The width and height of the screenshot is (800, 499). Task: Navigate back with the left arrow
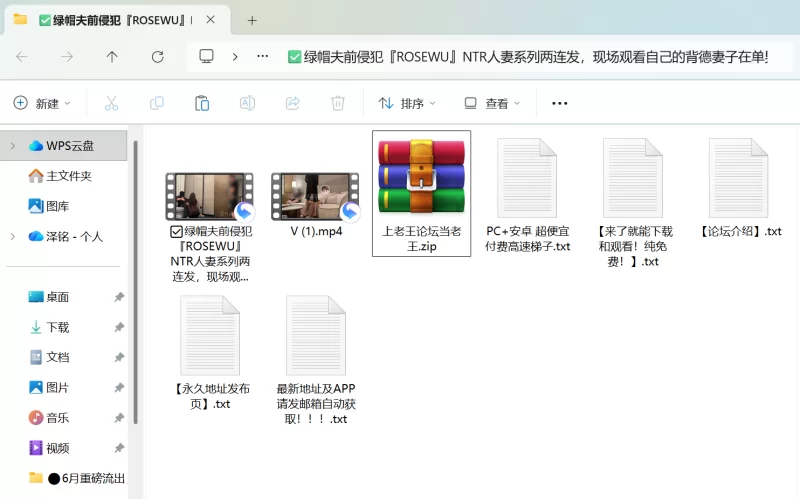tap(22, 57)
